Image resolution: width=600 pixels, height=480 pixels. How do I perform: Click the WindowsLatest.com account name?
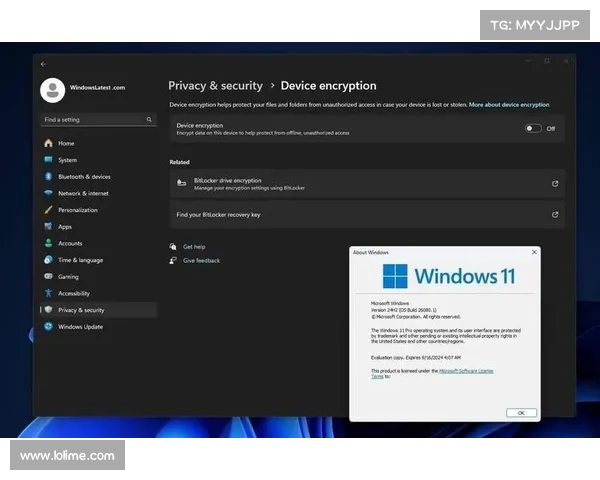click(x=97, y=88)
